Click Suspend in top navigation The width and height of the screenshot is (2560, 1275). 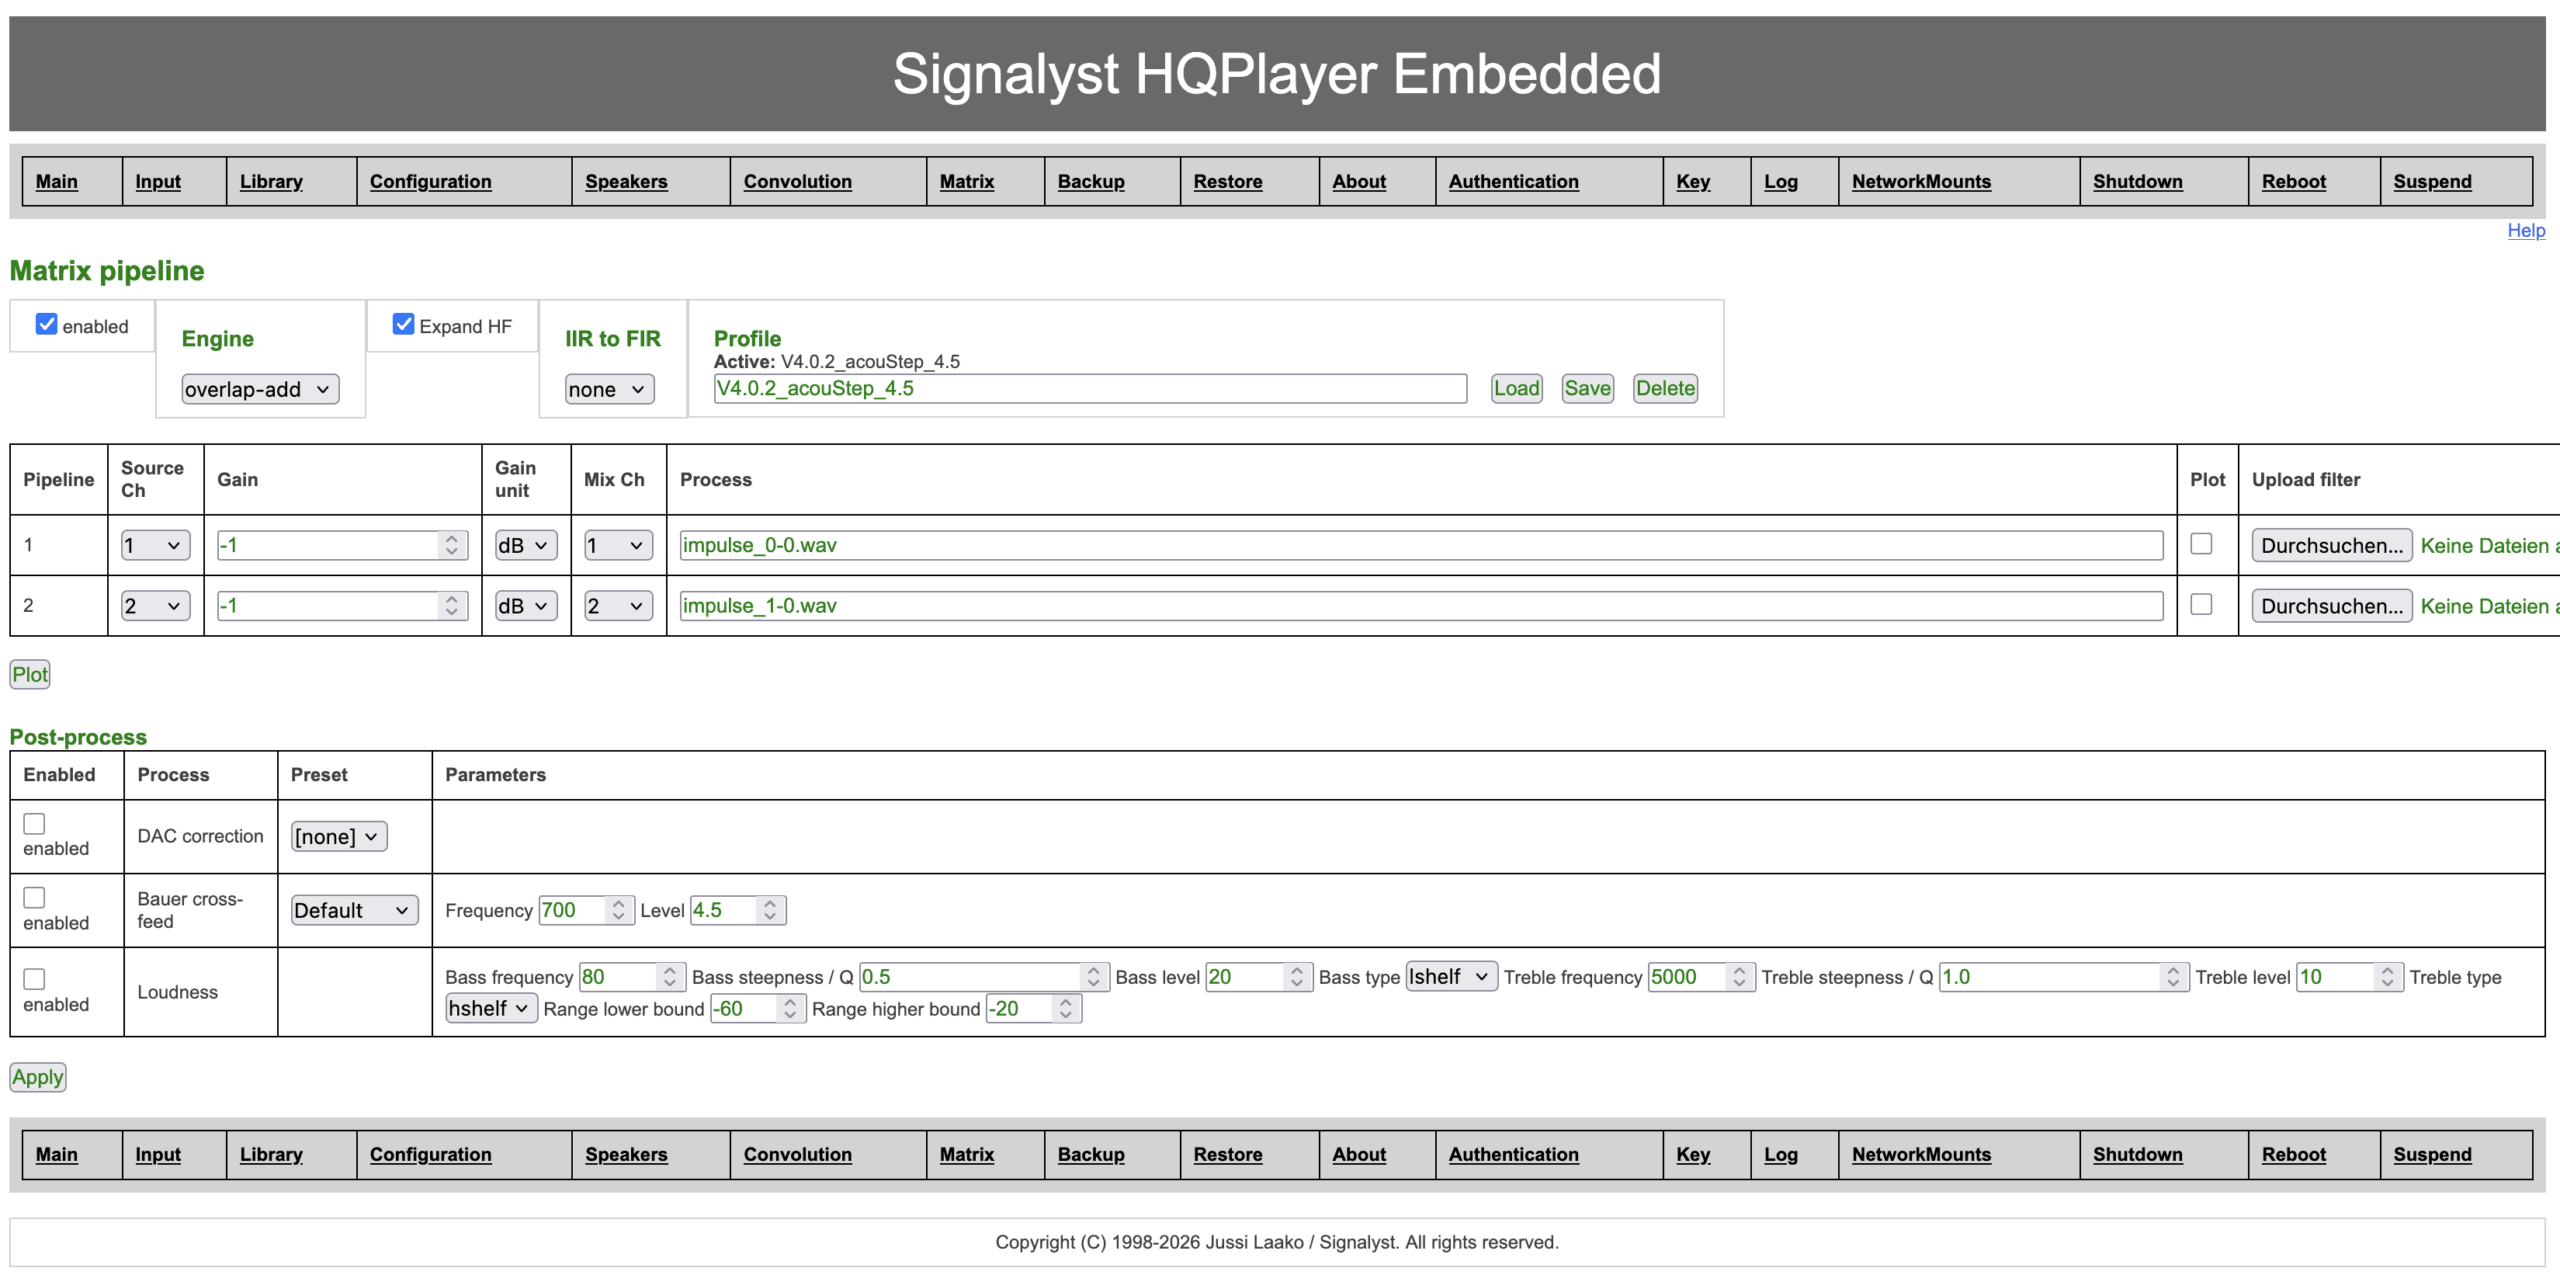(2432, 182)
